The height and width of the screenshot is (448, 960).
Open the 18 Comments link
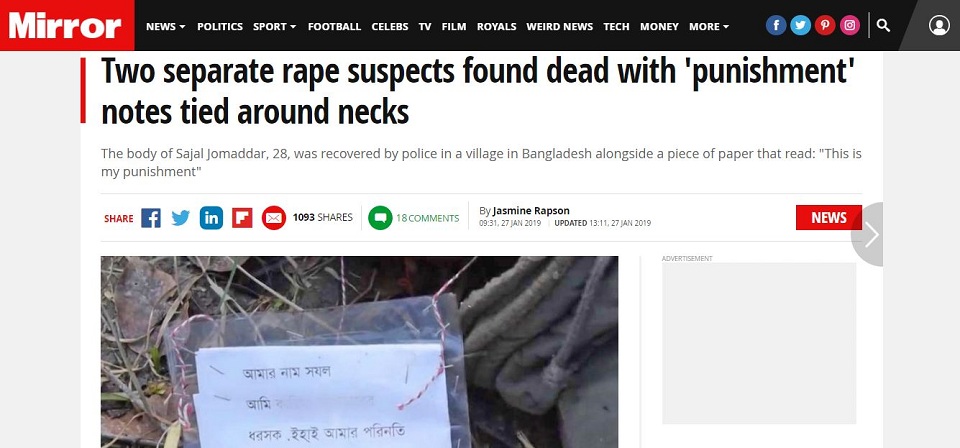coord(413,218)
